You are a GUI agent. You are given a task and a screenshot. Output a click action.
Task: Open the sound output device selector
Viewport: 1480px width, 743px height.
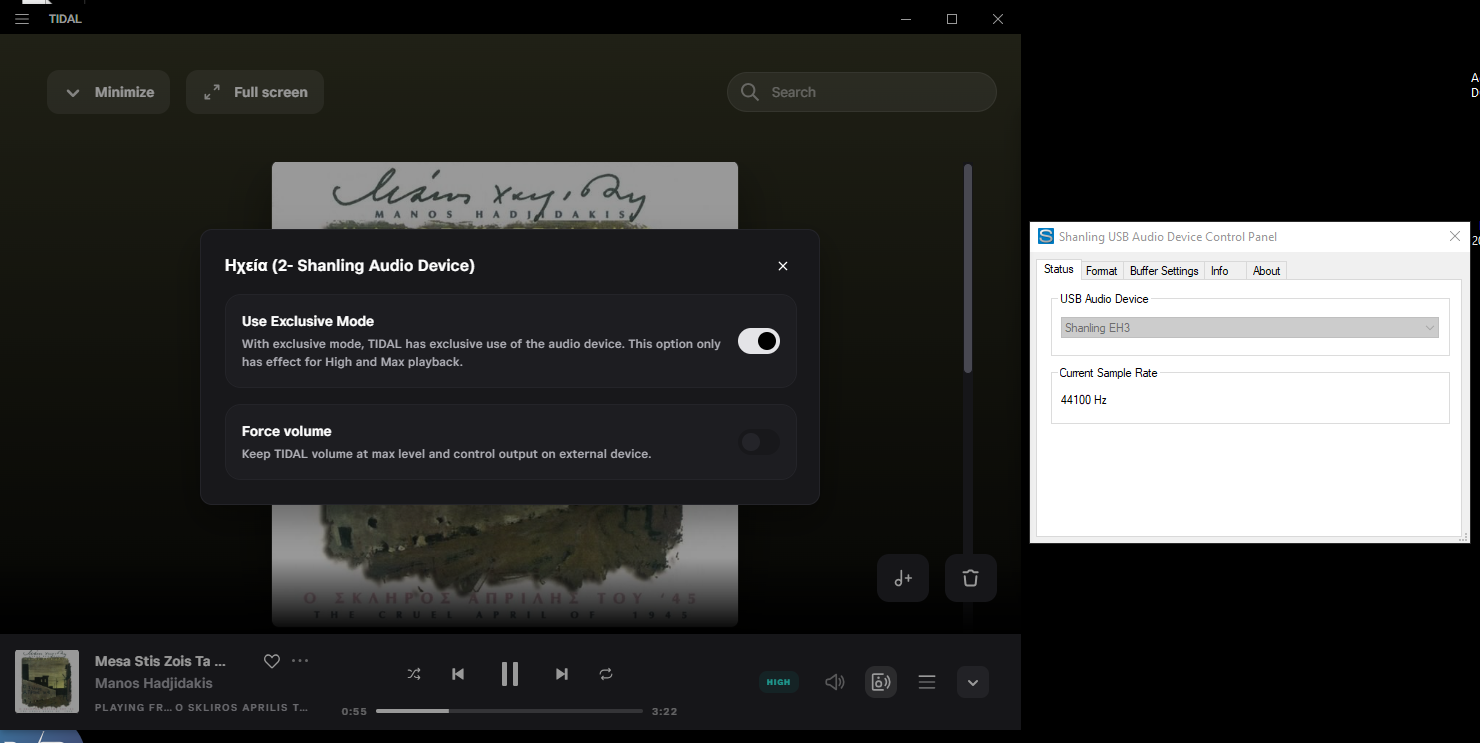[880, 682]
